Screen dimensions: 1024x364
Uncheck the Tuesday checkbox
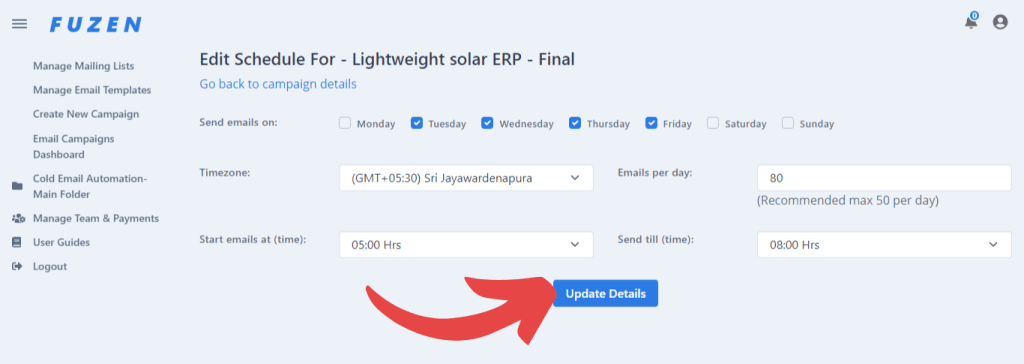click(417, 123)
